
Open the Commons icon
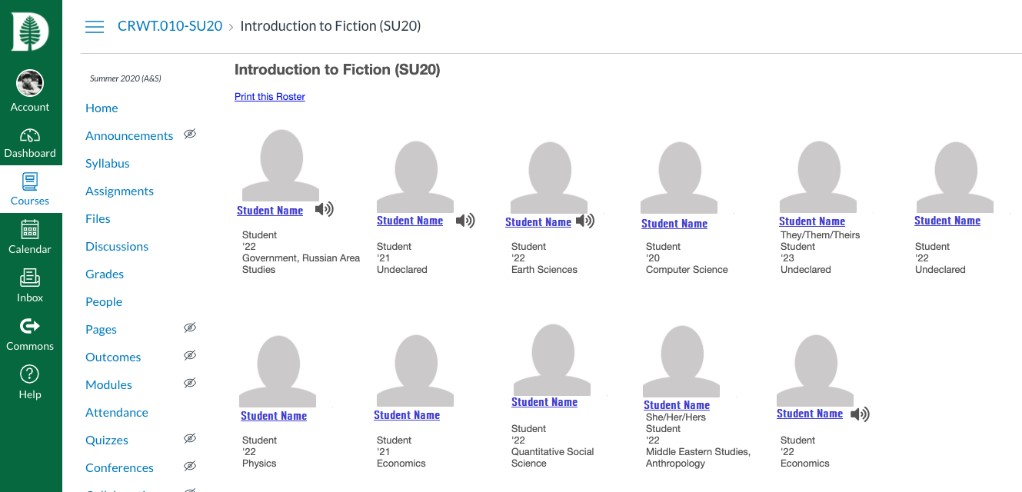click(30, 326)
